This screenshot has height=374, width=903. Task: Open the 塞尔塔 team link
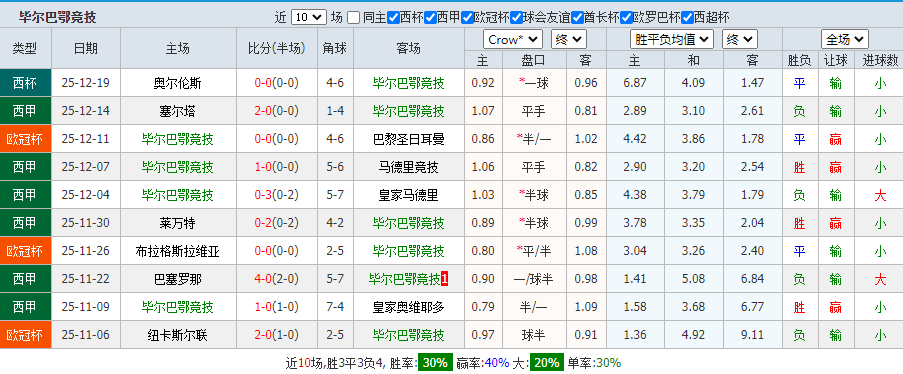[x=177, y=111]
